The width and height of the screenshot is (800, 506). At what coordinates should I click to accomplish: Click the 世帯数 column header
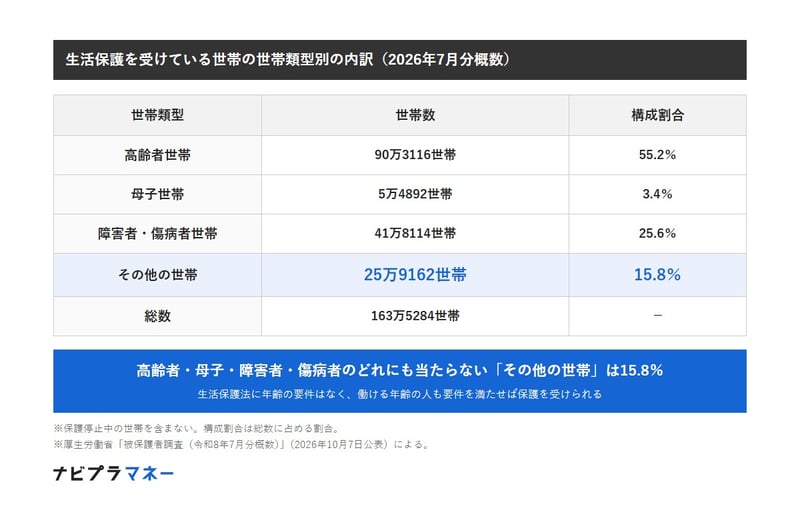point(415,115)
